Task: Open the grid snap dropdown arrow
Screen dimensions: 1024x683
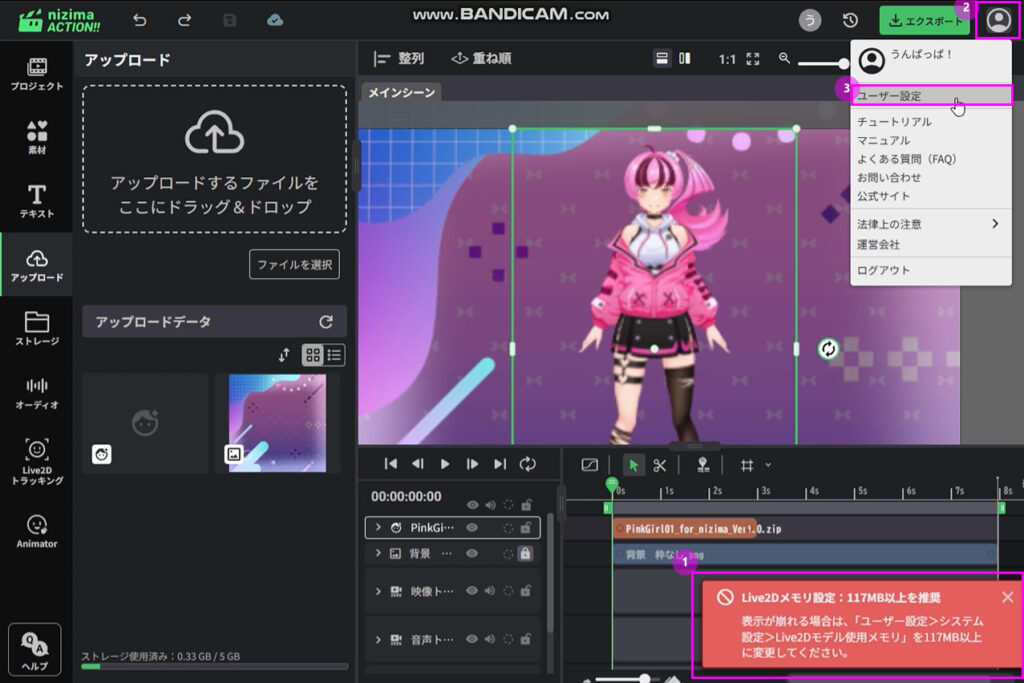Action: [x=768, y=464]
